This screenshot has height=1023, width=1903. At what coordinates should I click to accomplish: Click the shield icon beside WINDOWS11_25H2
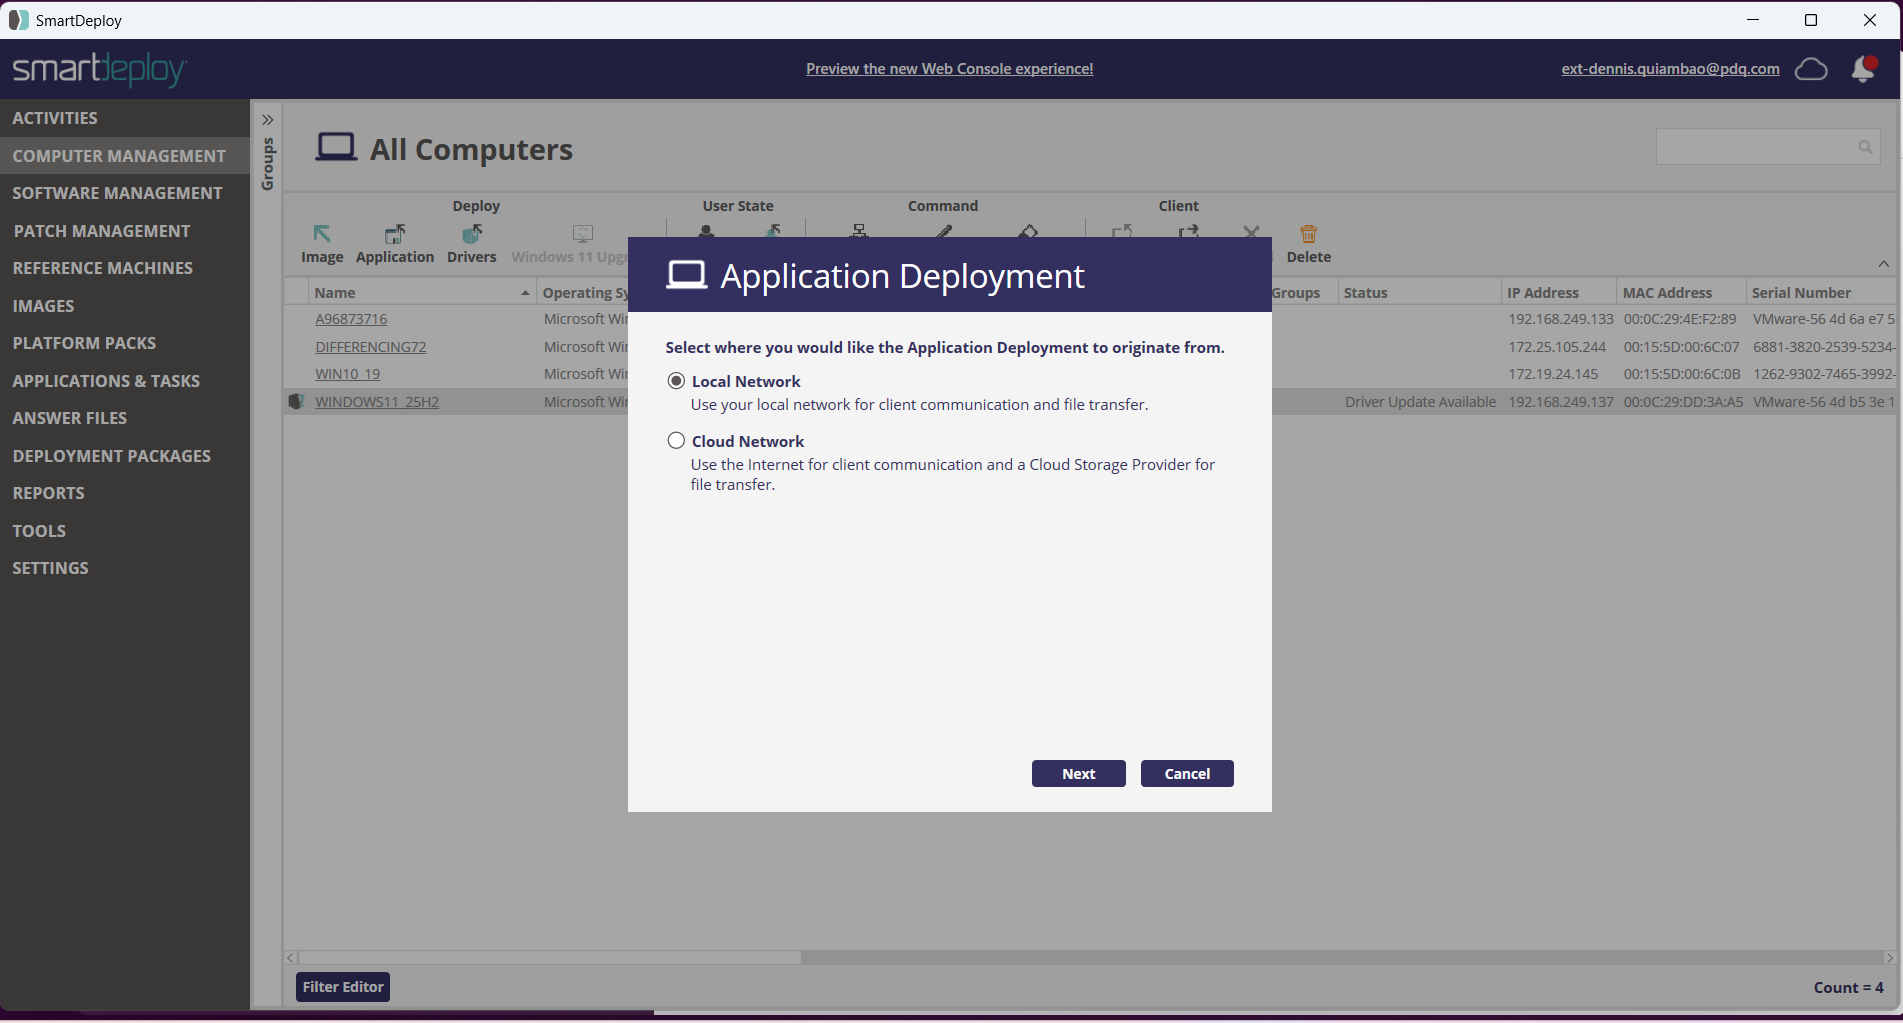[296, 402]
